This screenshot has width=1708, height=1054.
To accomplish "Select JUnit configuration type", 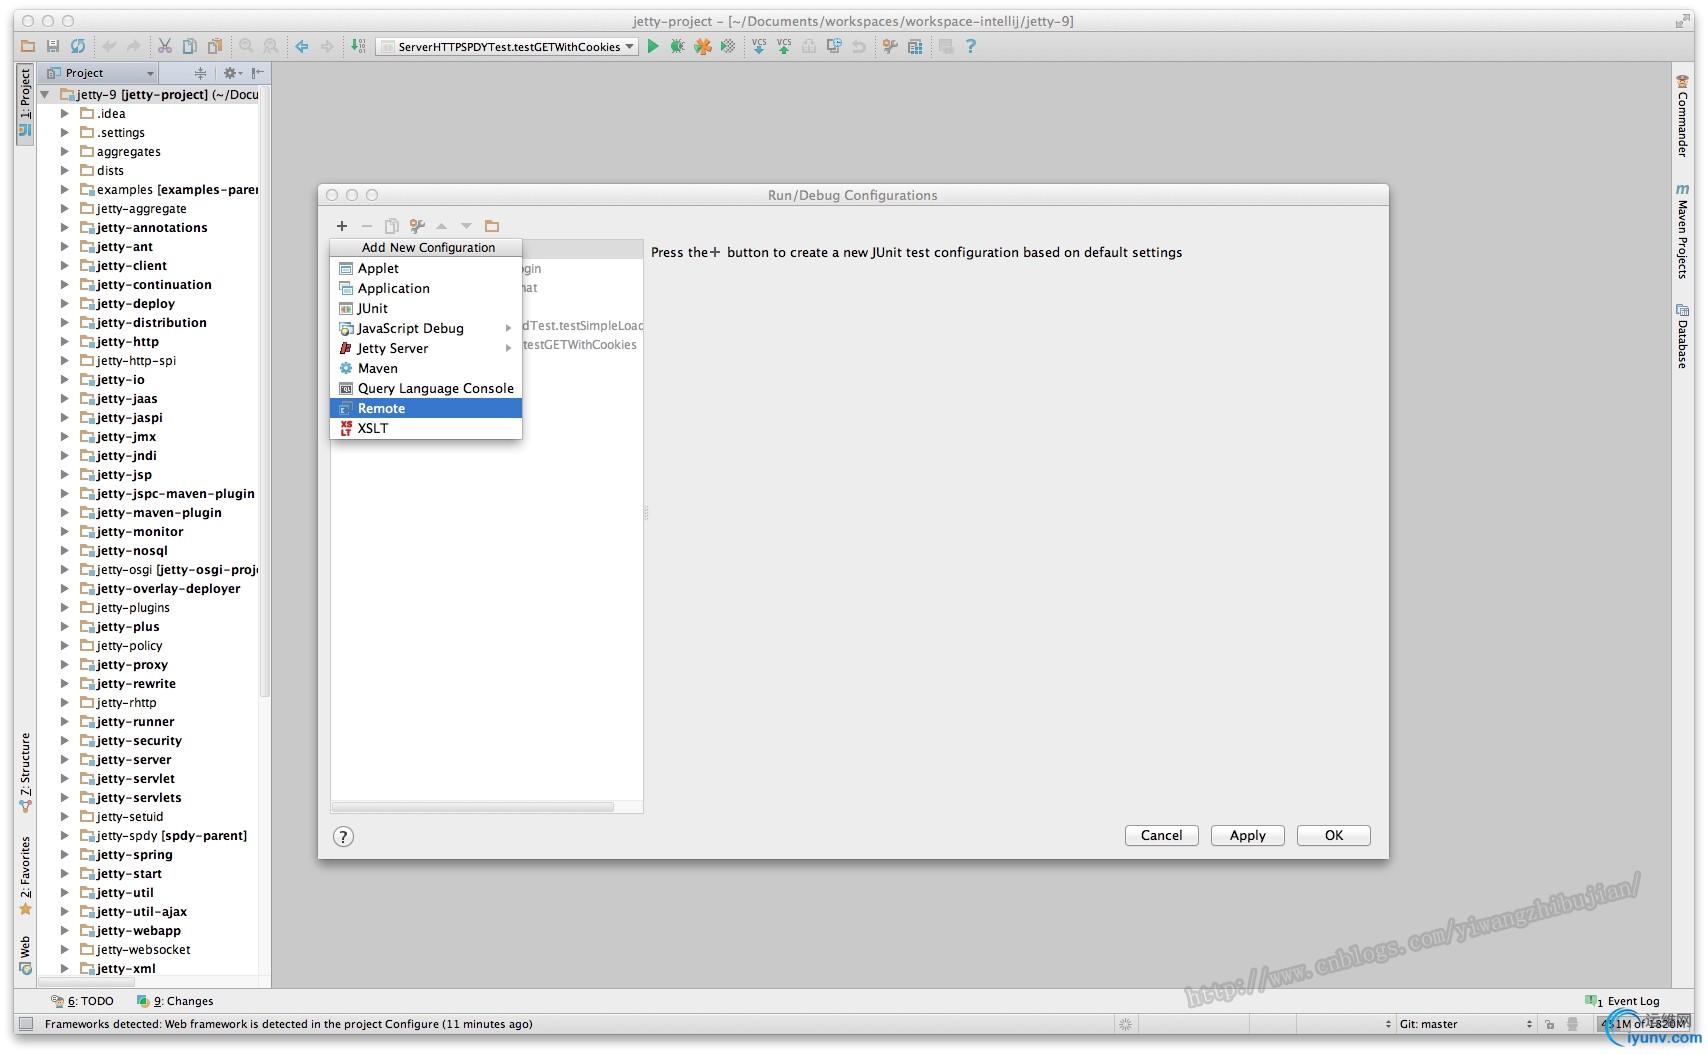I will click(x=426, y=308).
